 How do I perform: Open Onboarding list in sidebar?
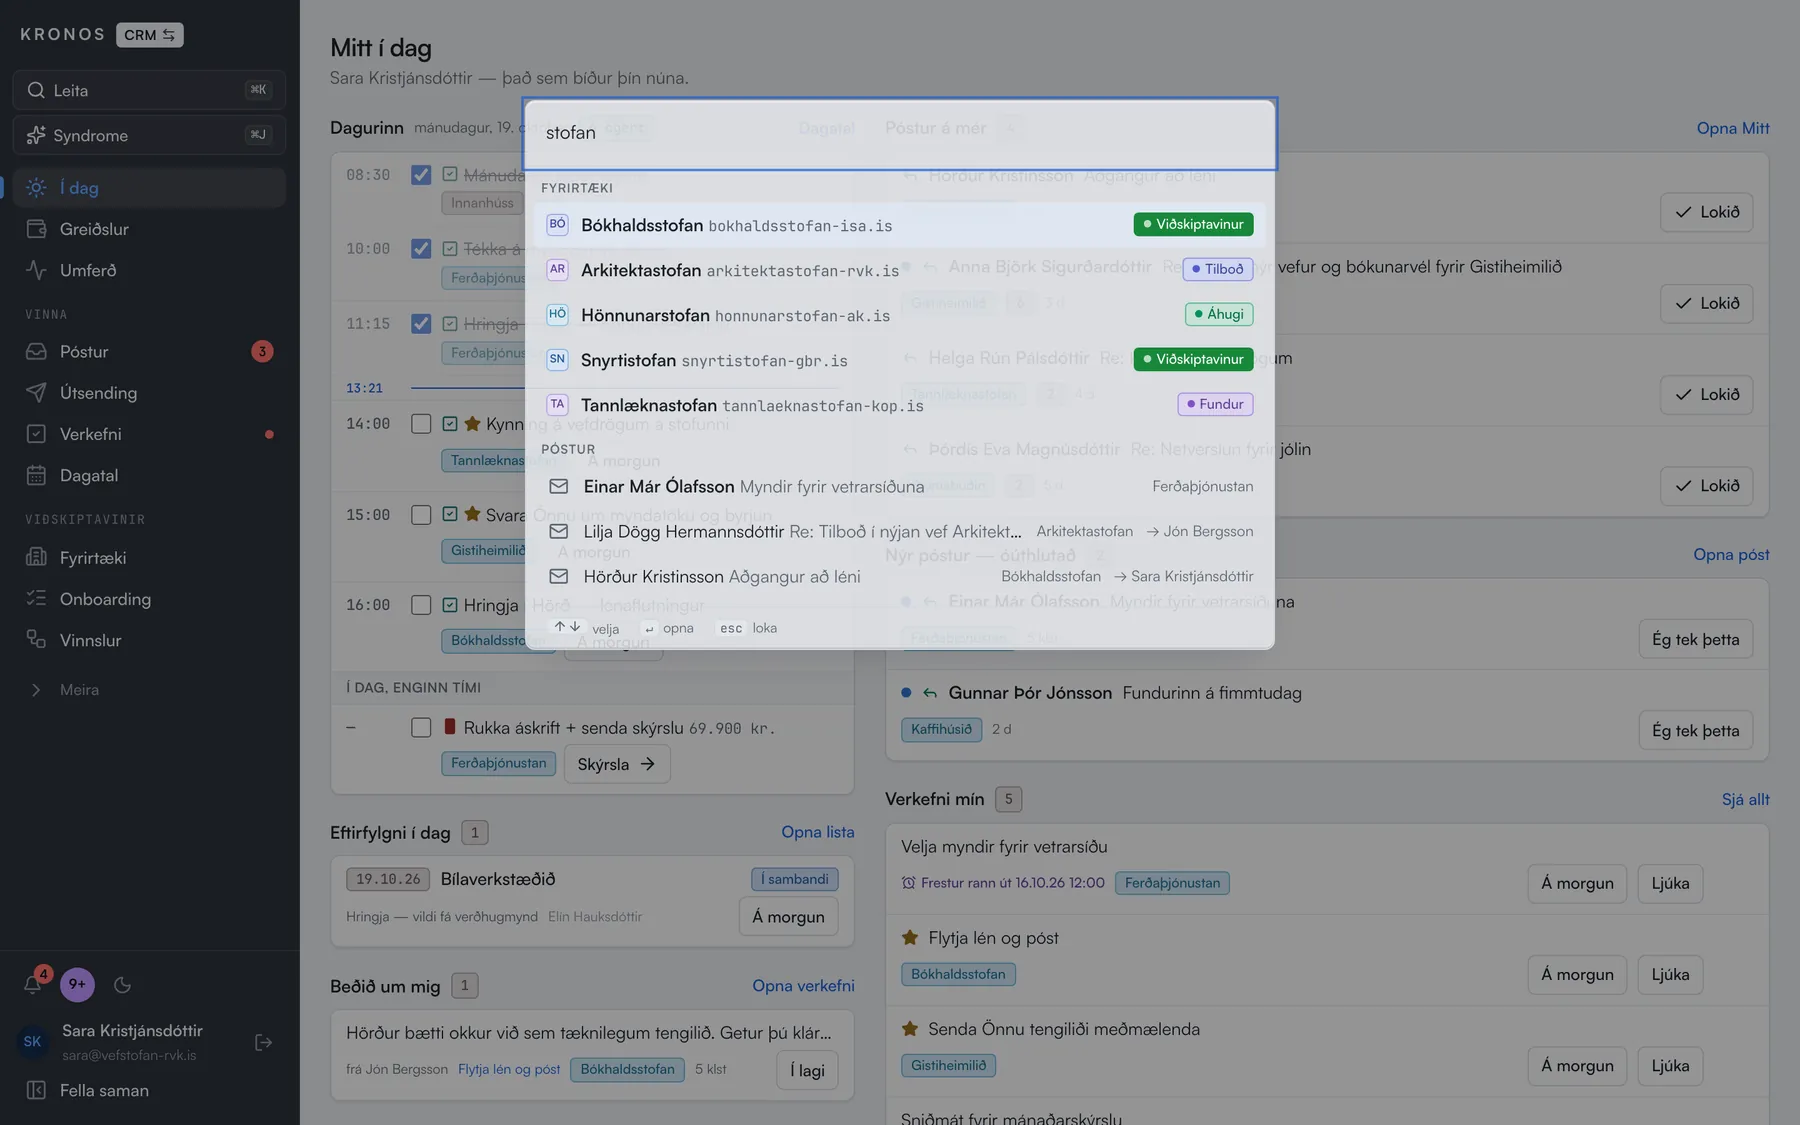pos(150,599)
